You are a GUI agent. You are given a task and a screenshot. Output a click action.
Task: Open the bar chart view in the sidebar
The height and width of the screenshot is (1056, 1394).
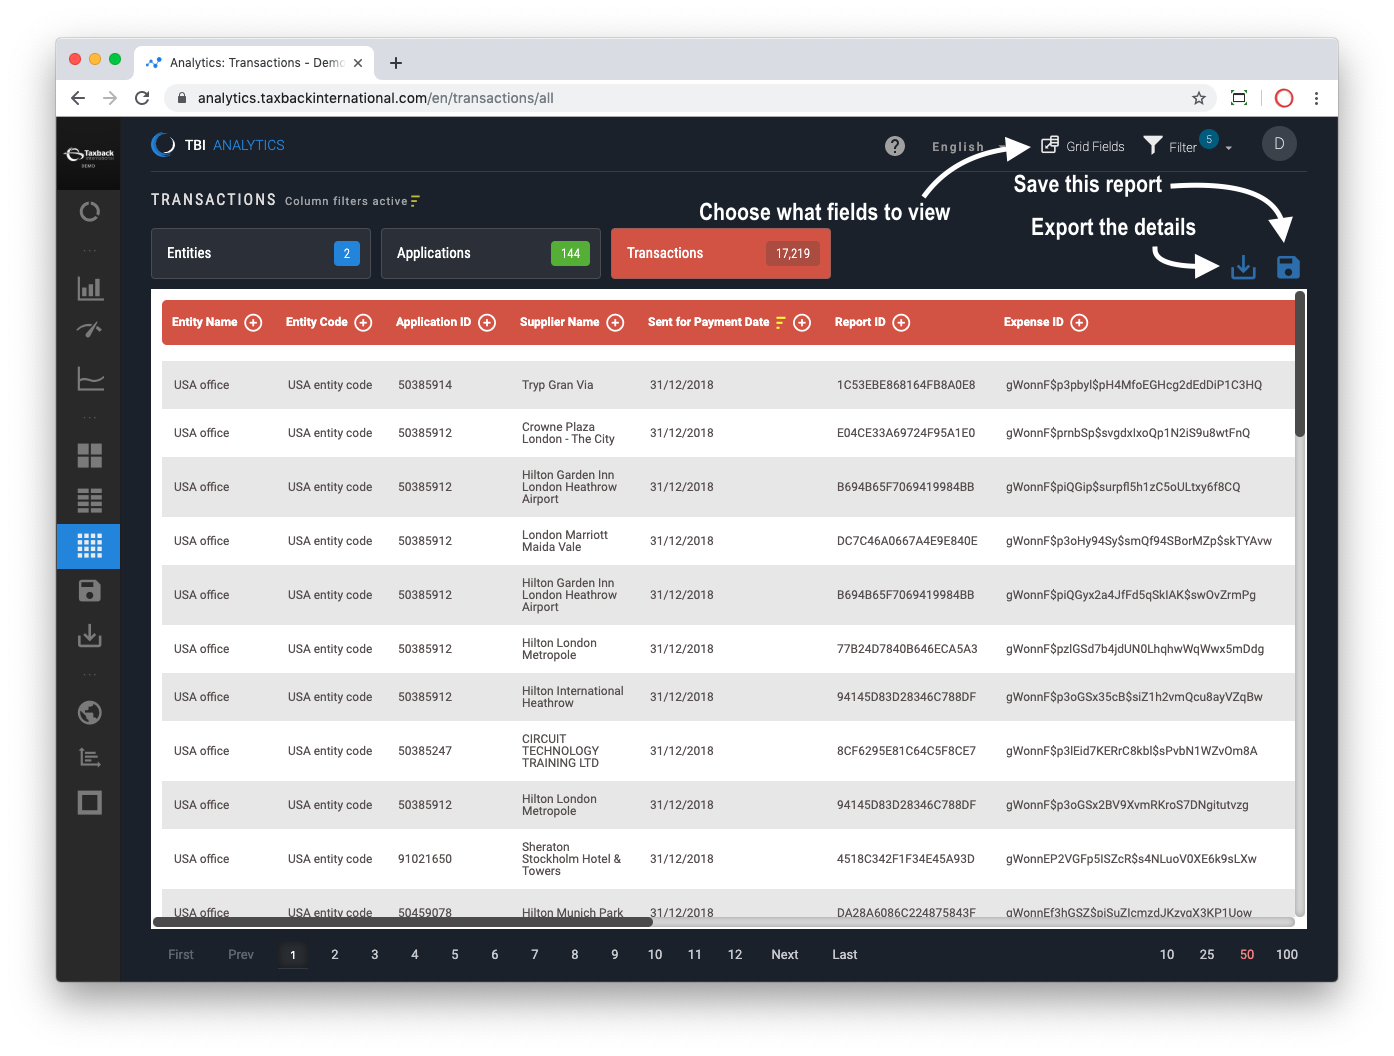click(90, 288)
